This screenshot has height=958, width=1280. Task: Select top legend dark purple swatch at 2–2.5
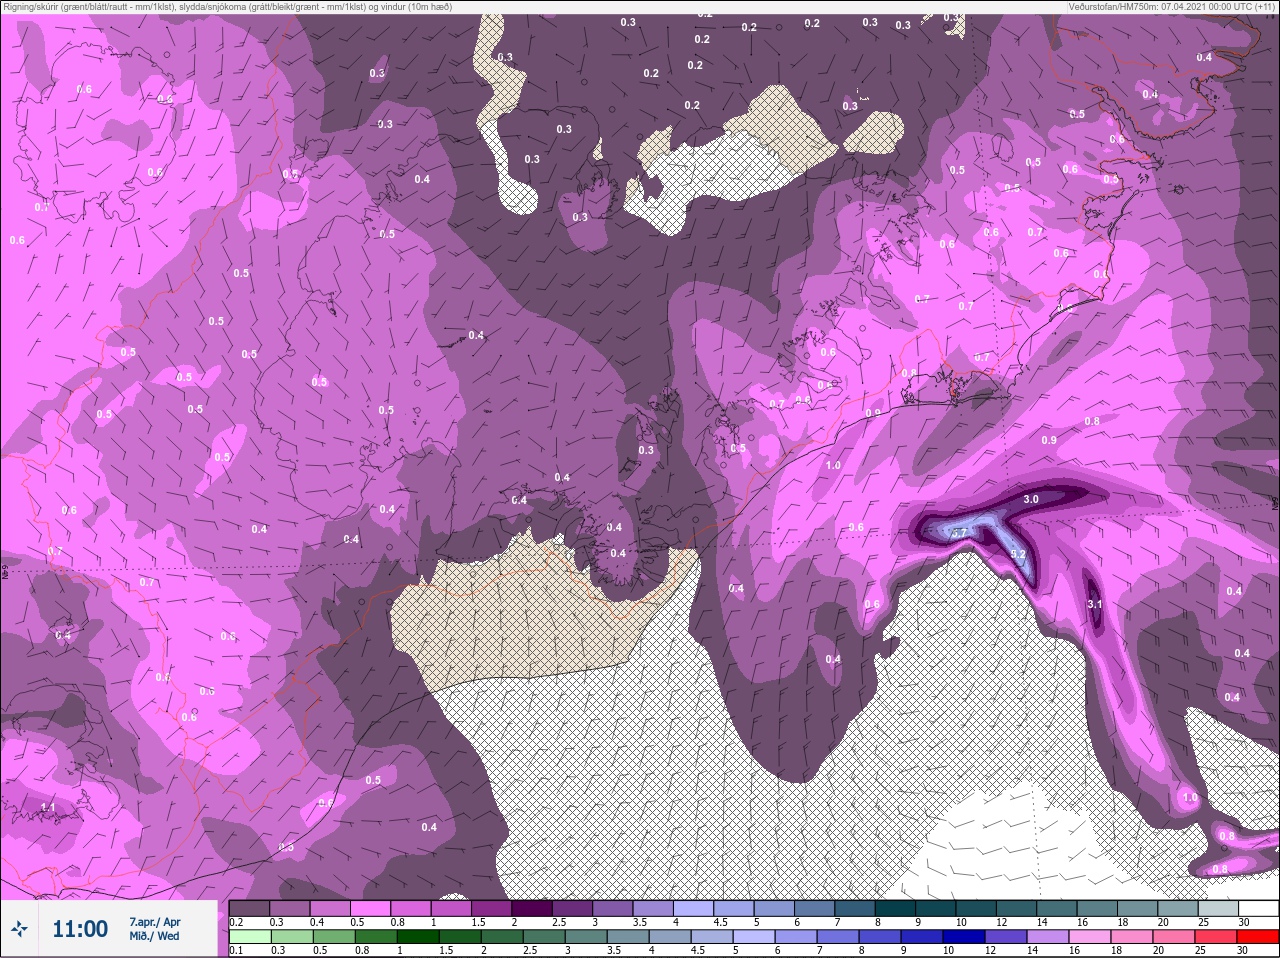click(x=533, y=908)
